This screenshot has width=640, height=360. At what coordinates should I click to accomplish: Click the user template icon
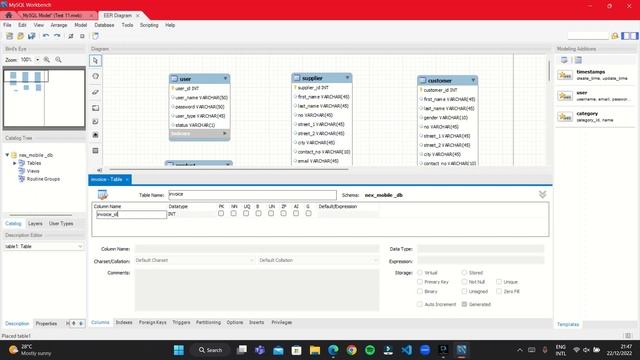[x=565, y=96]
